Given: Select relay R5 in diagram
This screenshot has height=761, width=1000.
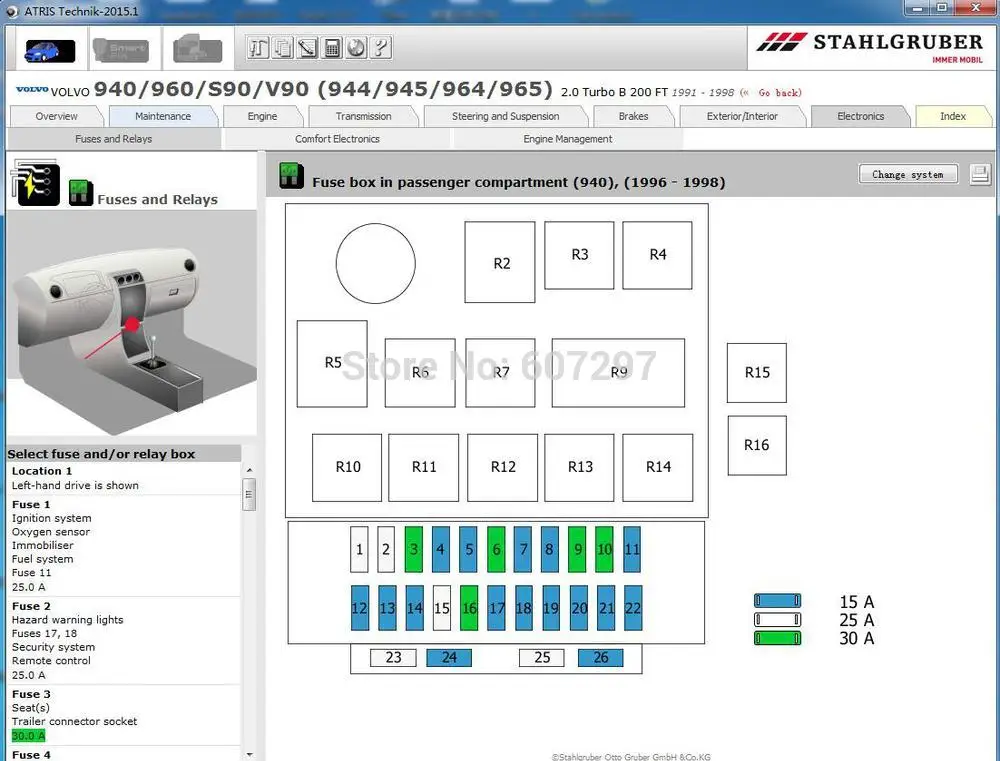Looking at the screenshot, I should tap(332, 364).
